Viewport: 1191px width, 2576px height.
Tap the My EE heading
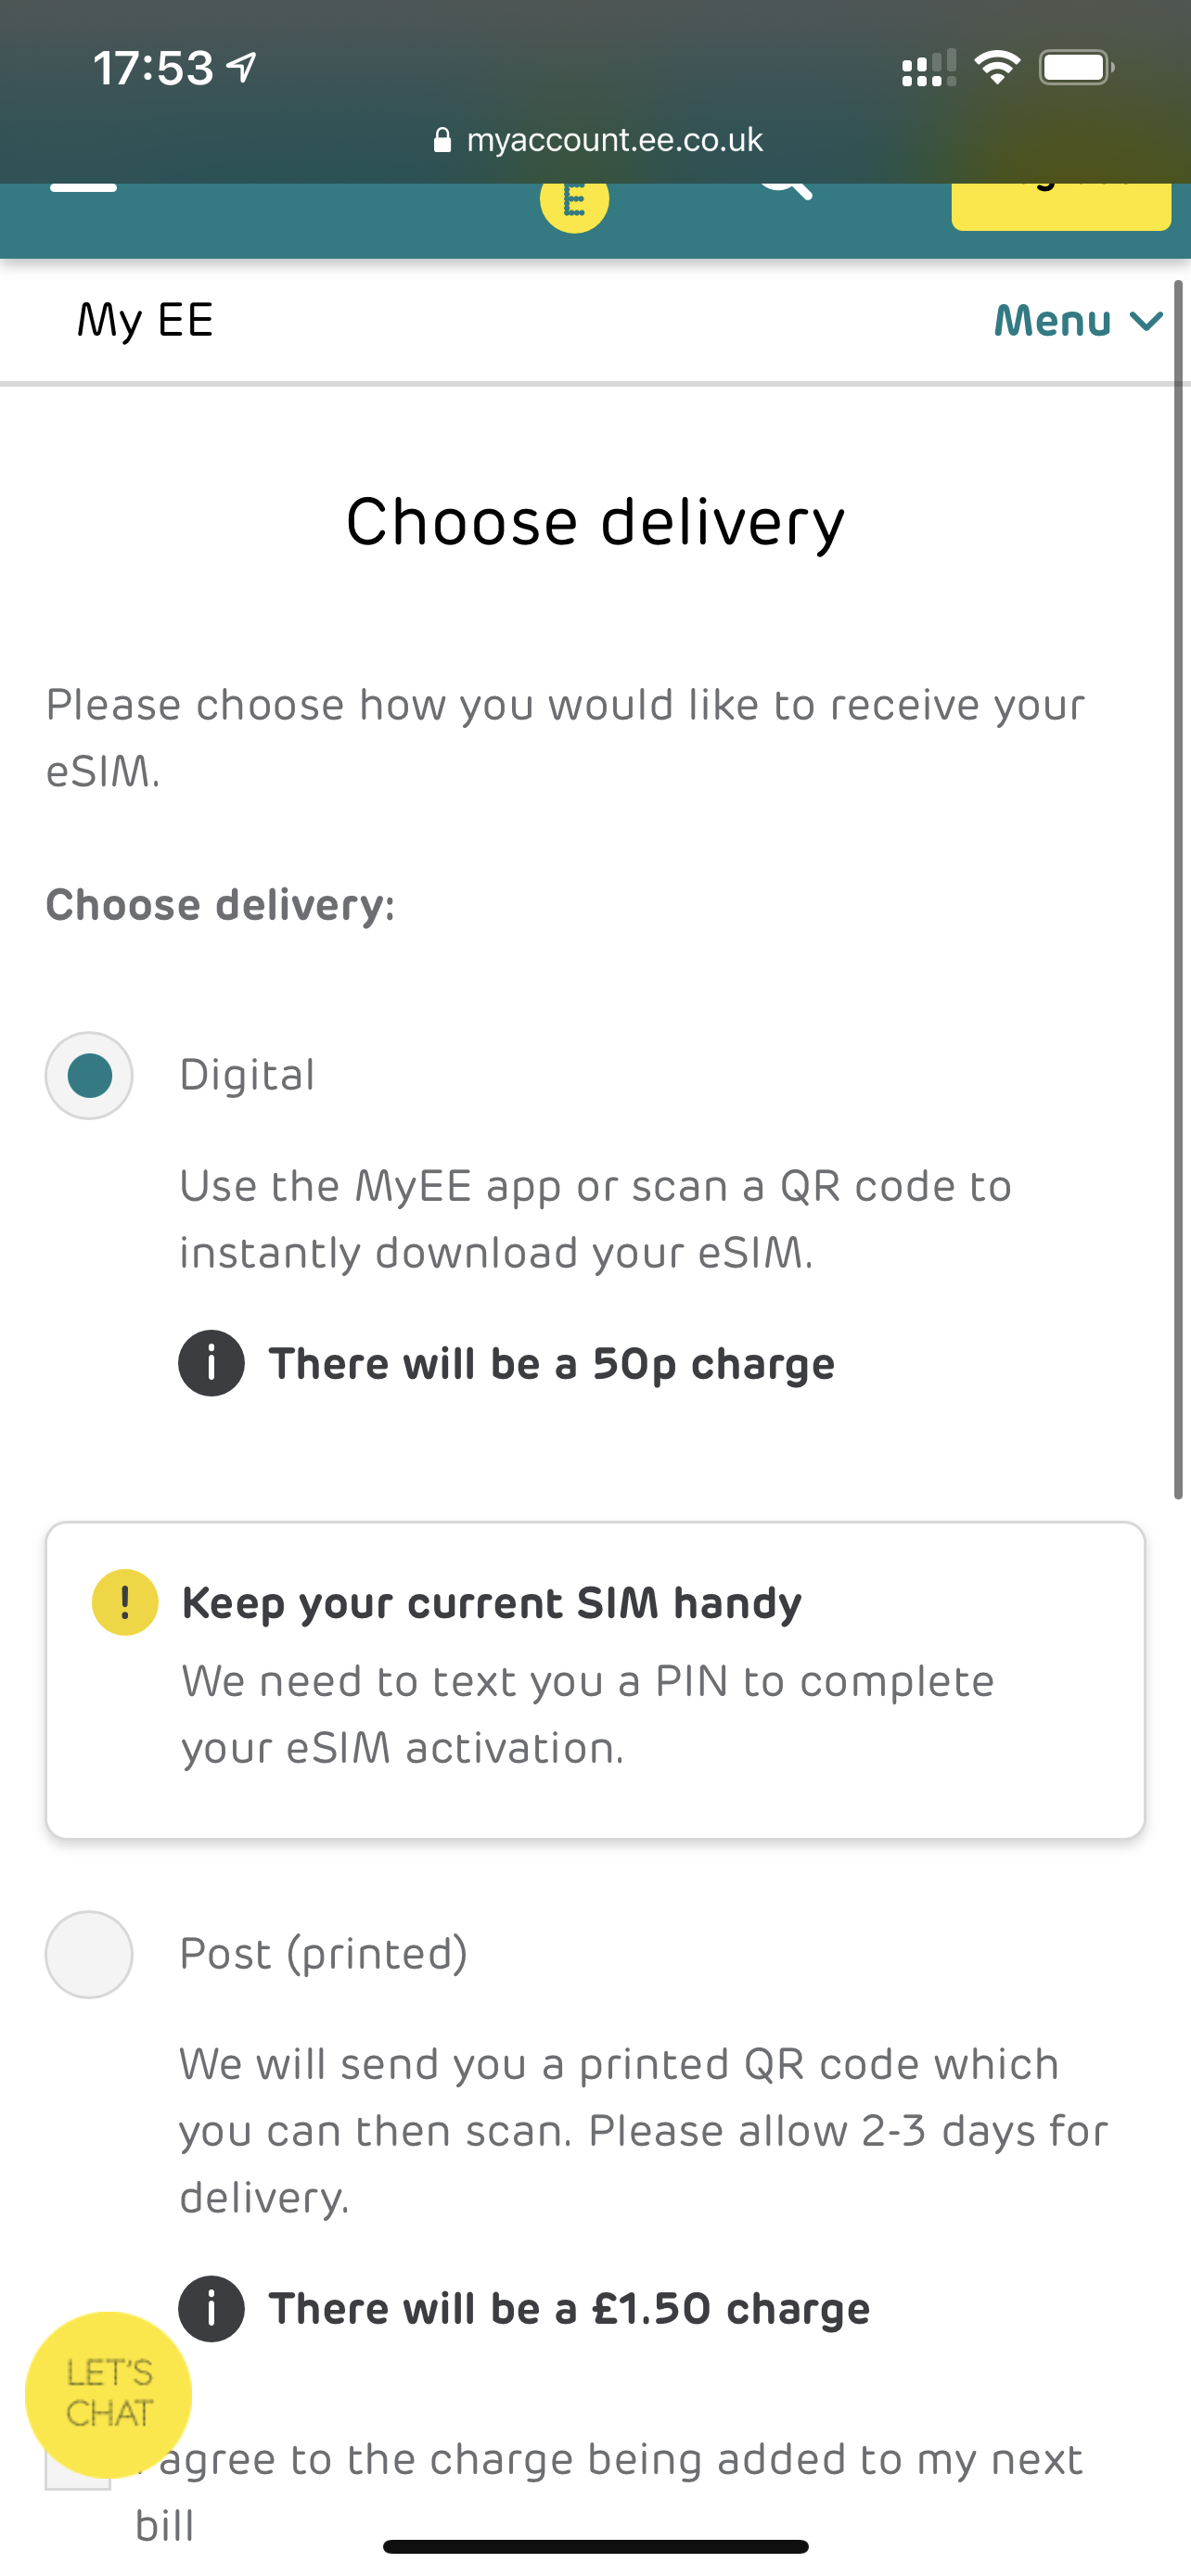[145, 321]
